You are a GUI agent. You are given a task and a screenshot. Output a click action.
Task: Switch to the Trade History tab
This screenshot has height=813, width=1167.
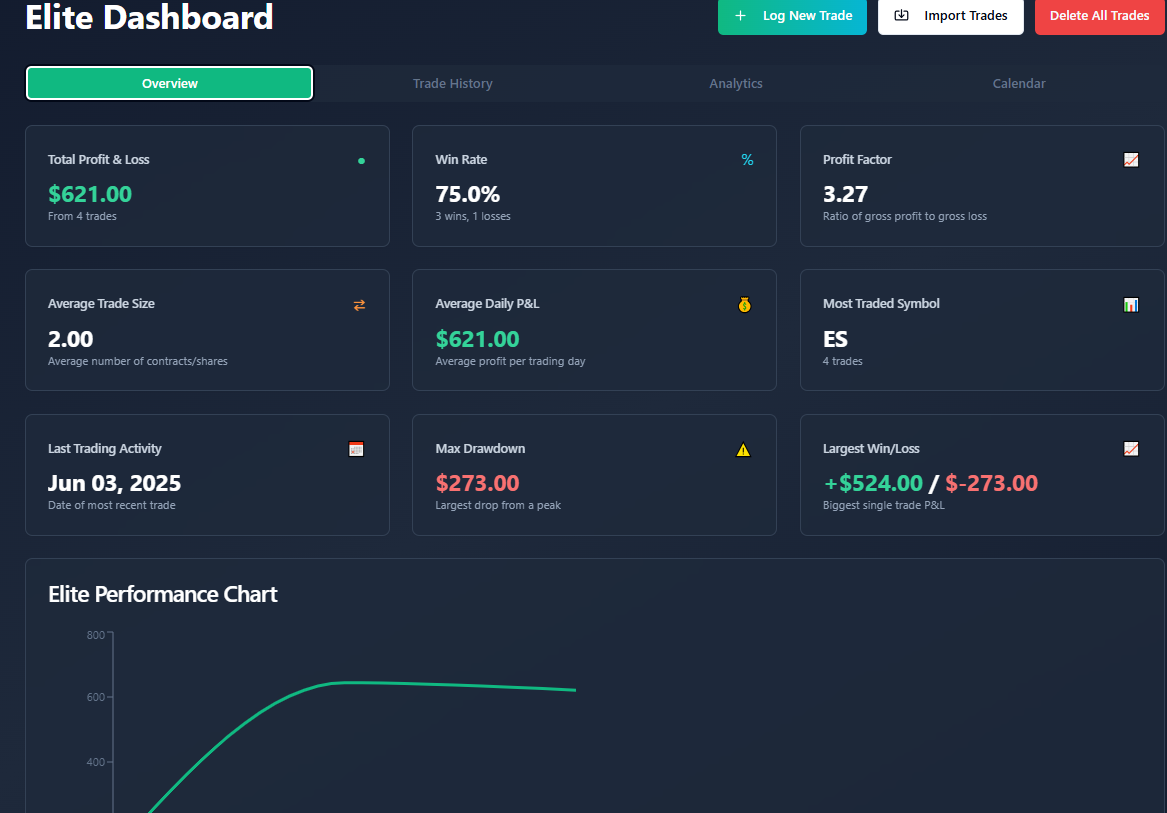453,83
